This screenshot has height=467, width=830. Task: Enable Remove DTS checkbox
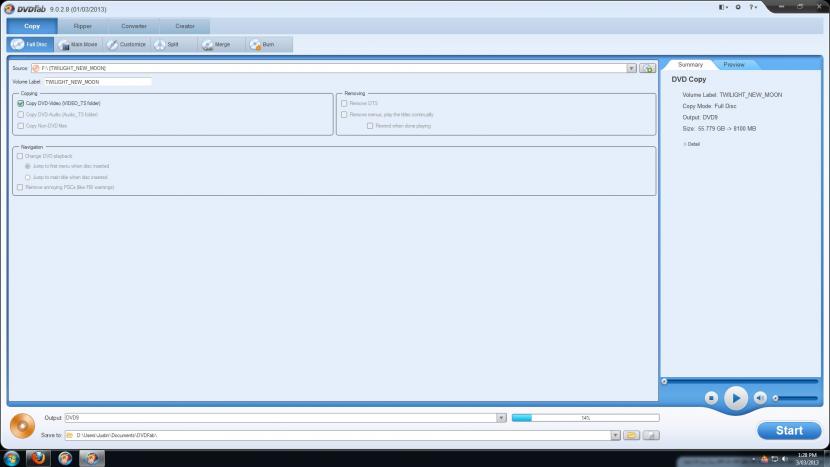click(x=344, y=103)
